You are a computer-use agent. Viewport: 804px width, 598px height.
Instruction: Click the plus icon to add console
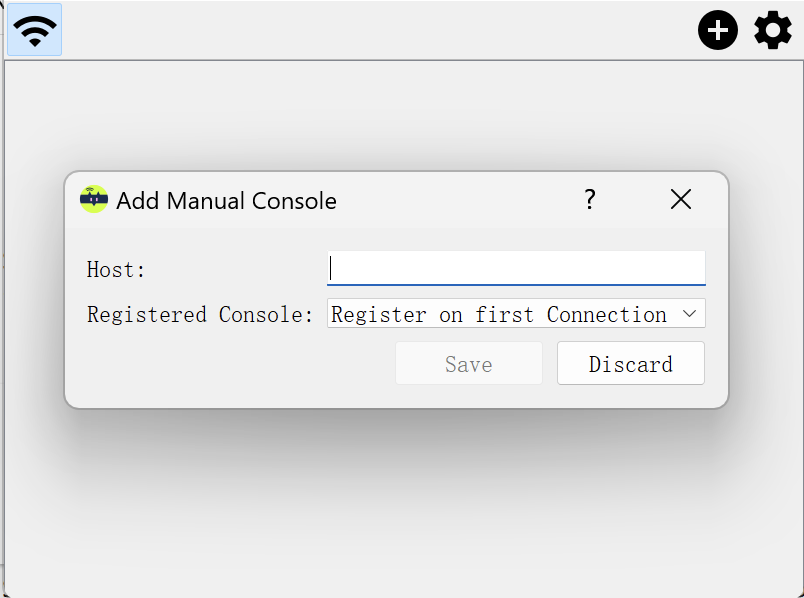(x=717, y=30)
